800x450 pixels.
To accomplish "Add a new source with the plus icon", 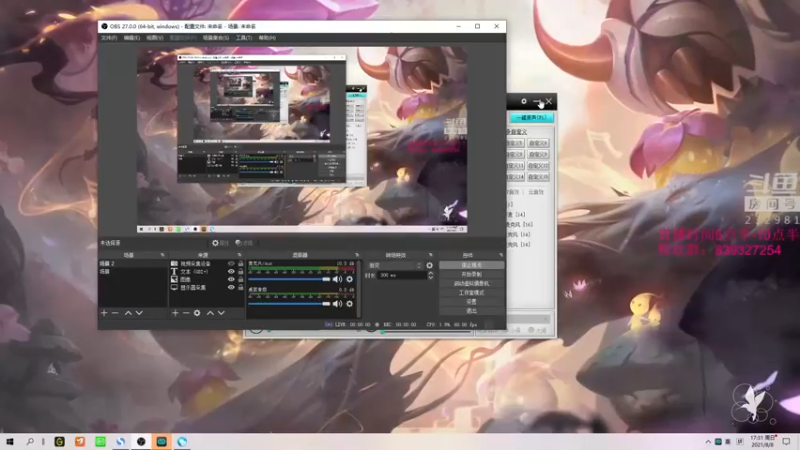I will pyautogui.click(x=175, y=313).
